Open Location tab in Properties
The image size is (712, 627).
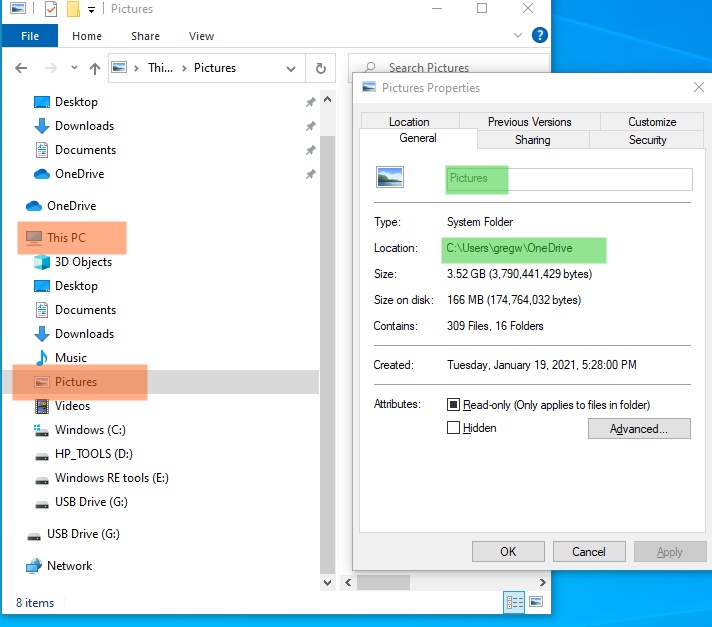[x=409, y=122]
